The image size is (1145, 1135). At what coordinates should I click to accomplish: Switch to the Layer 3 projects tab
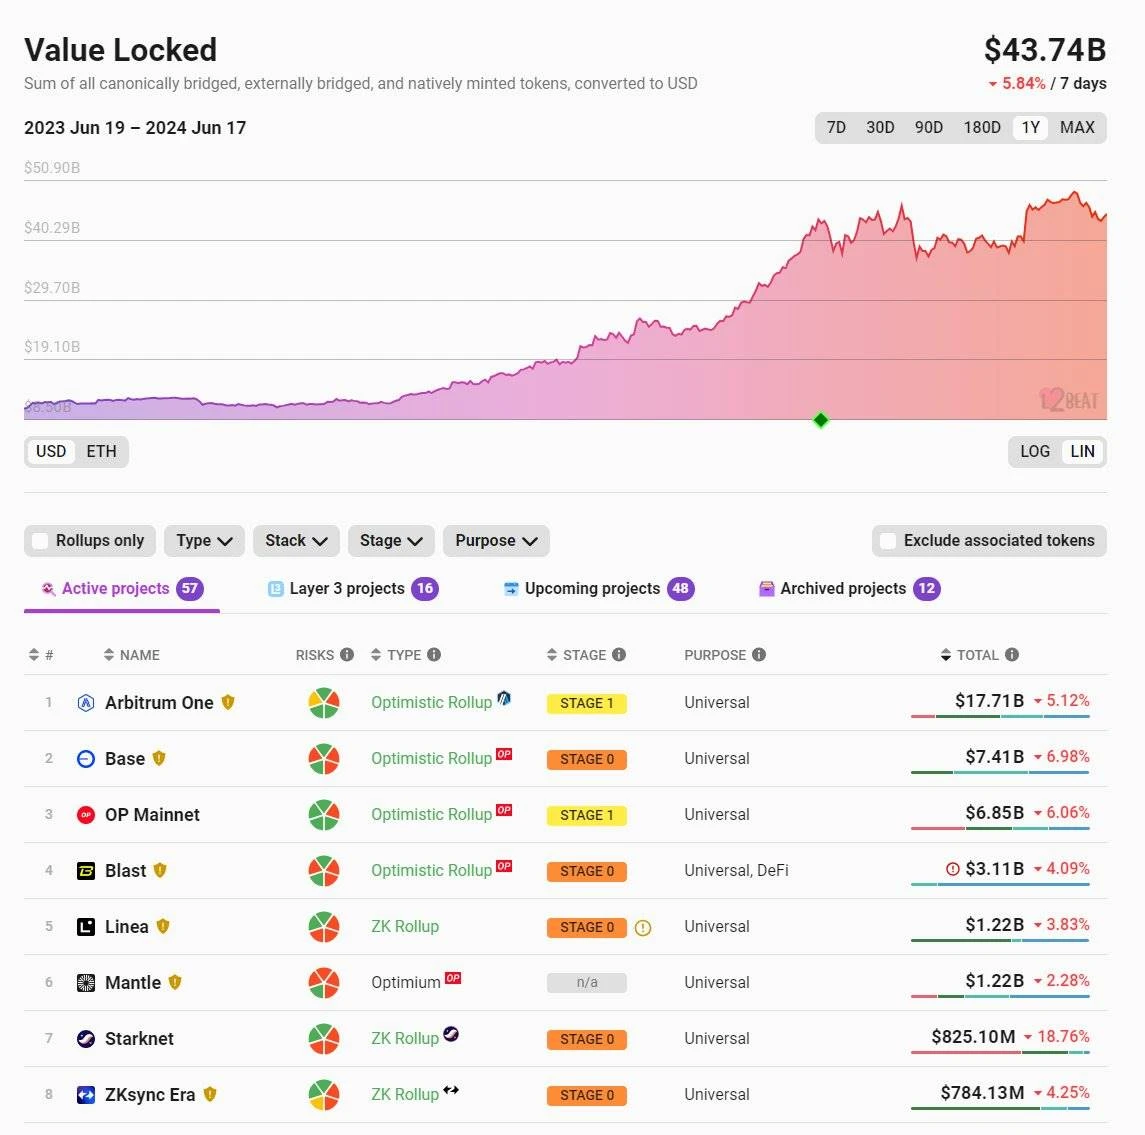(x=351, y=588)
